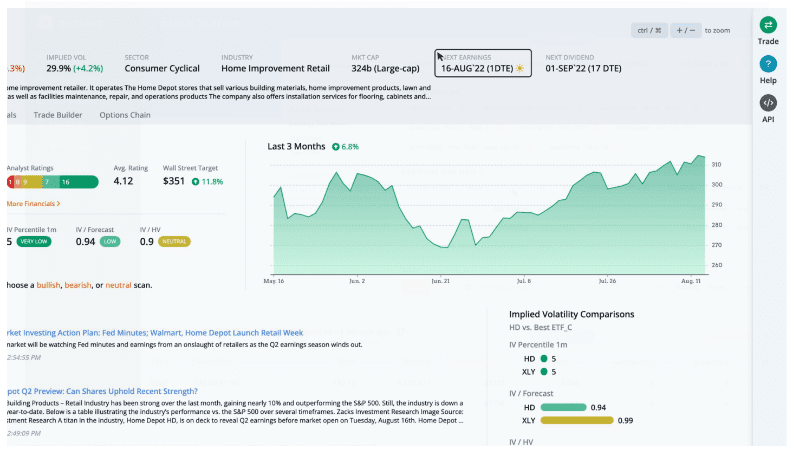Click the up-arrow icon next to 11.8%
Image resolution: width=794 pixels, height=450 pixels.
[x=195, y=182]
